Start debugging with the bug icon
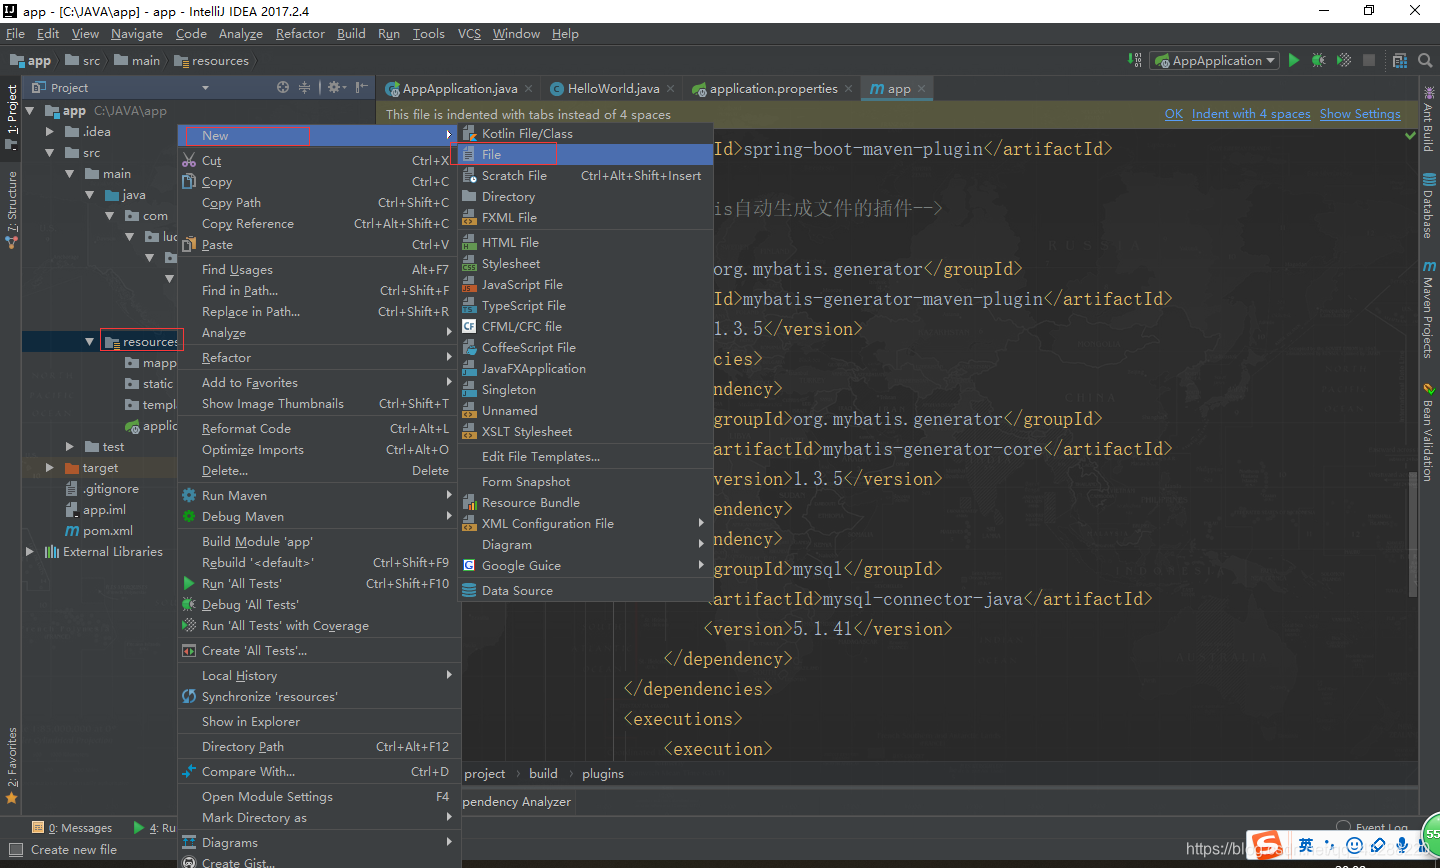This screenshot has height=868, width=1440. [x=1319, y=60]
